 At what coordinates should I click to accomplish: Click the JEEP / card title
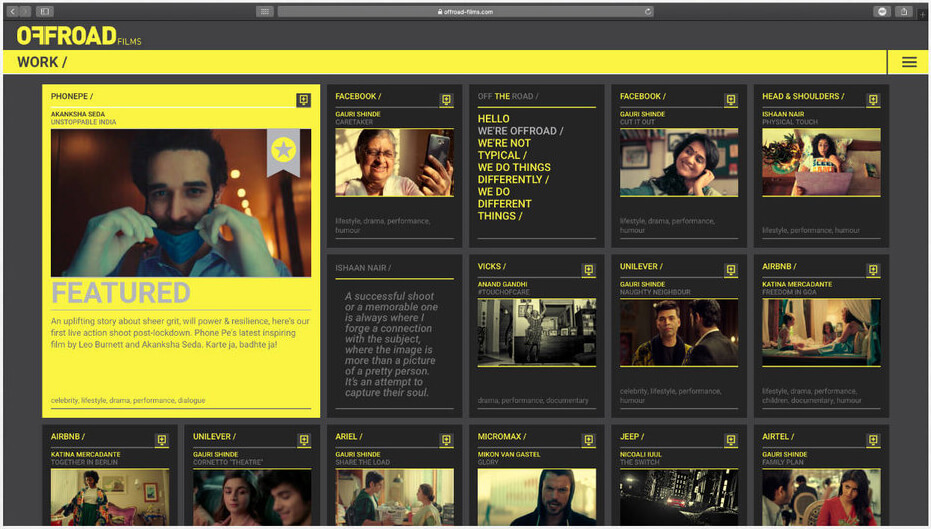point(632,436)
